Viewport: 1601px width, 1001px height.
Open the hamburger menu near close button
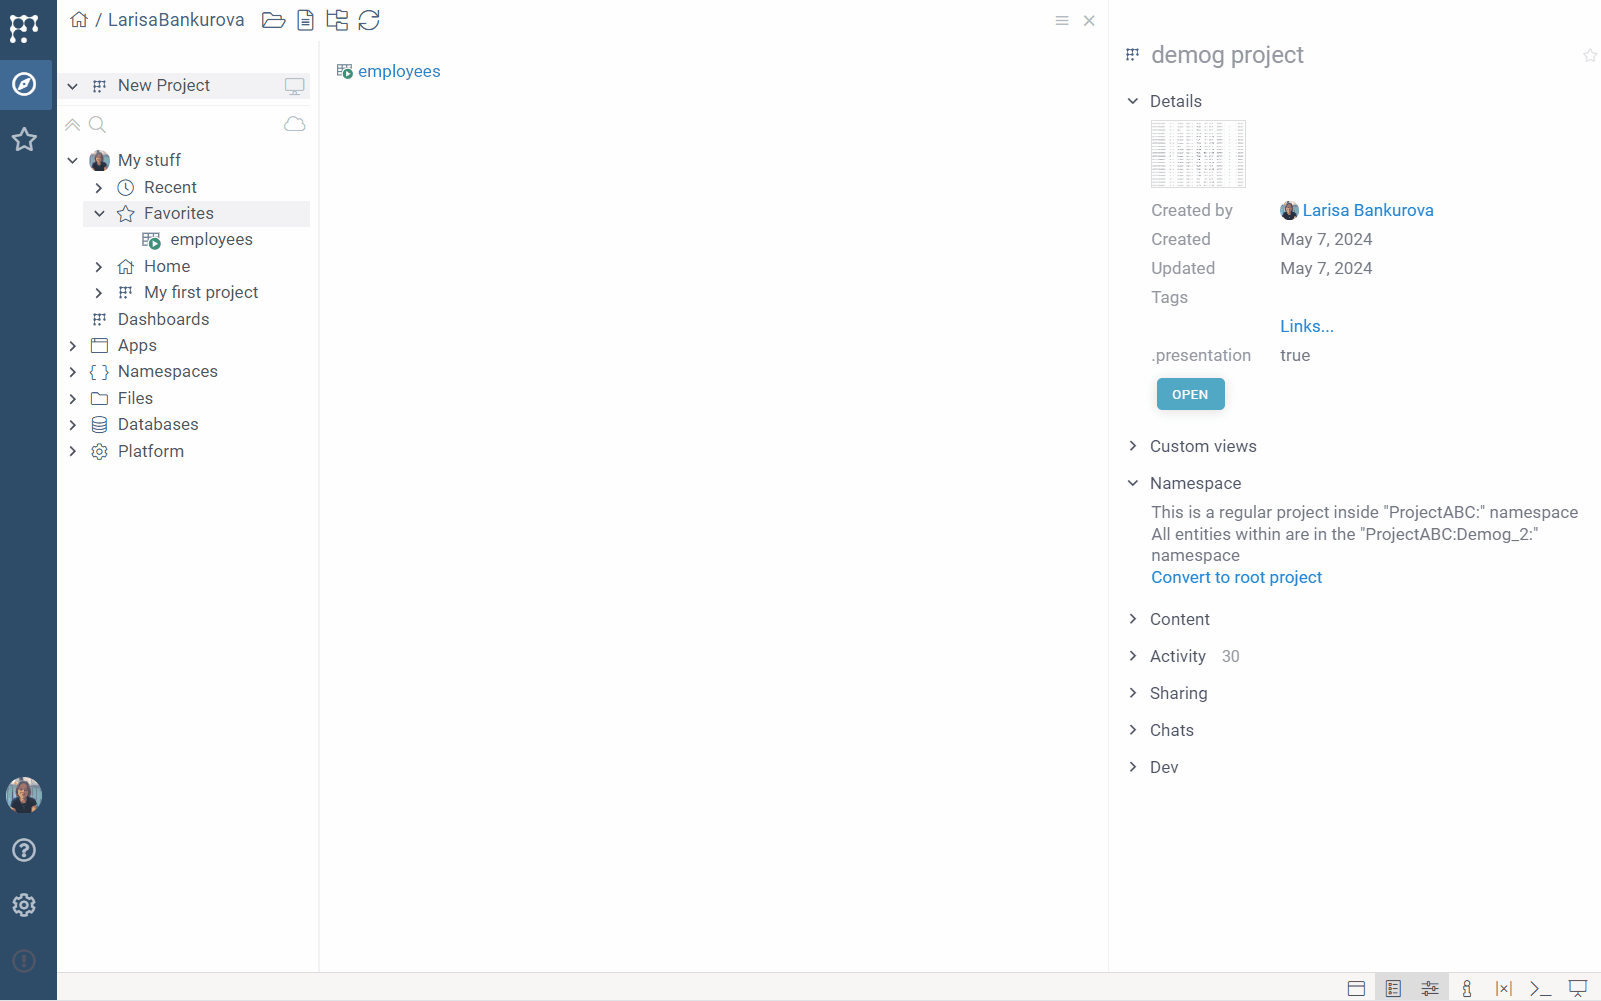point(1062,21)
